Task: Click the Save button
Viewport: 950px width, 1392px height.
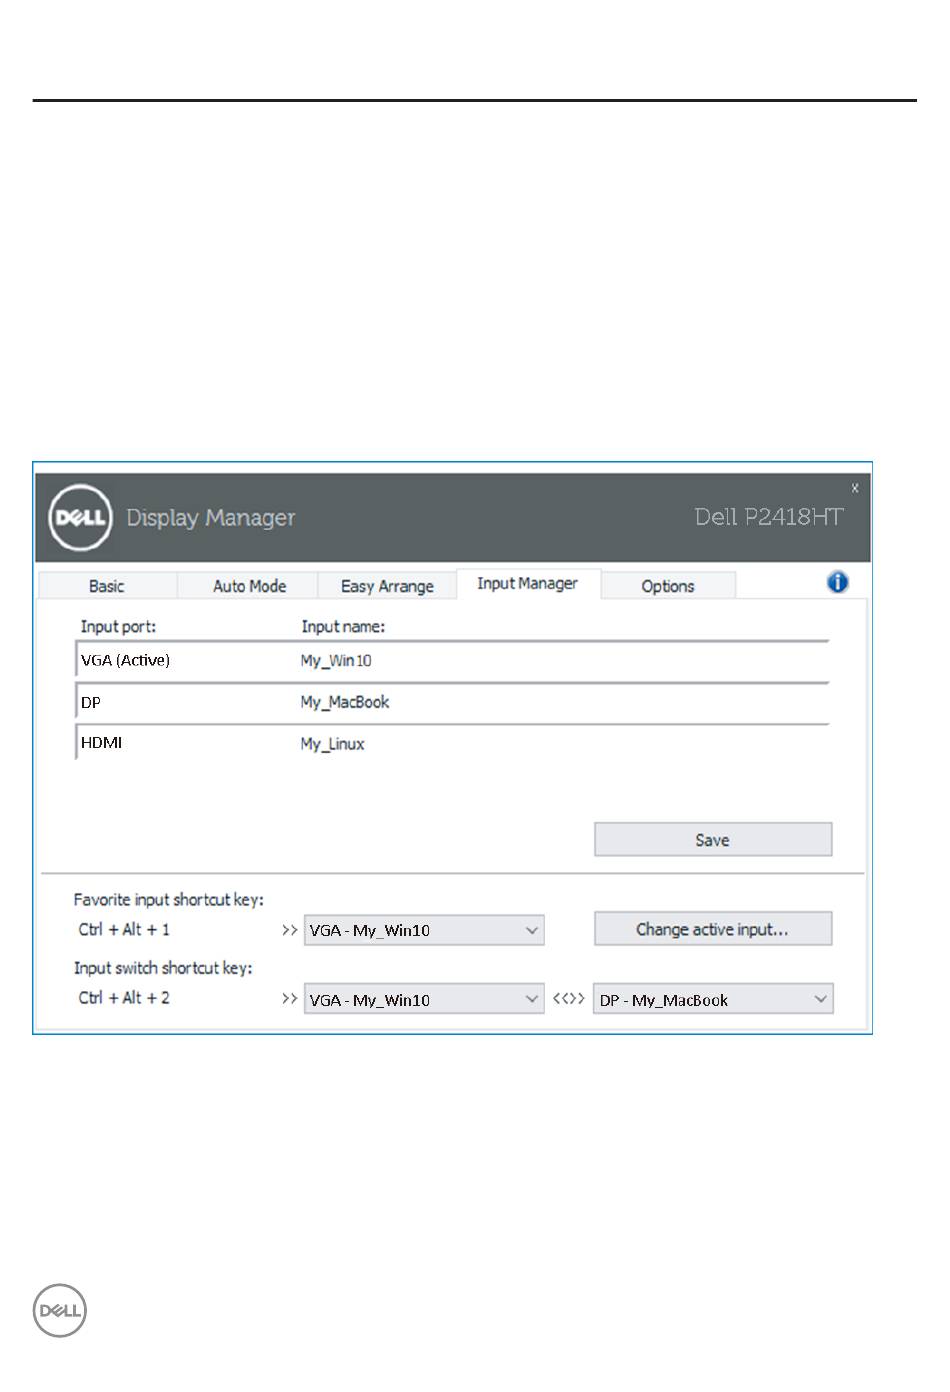Action: click(713, 840)
